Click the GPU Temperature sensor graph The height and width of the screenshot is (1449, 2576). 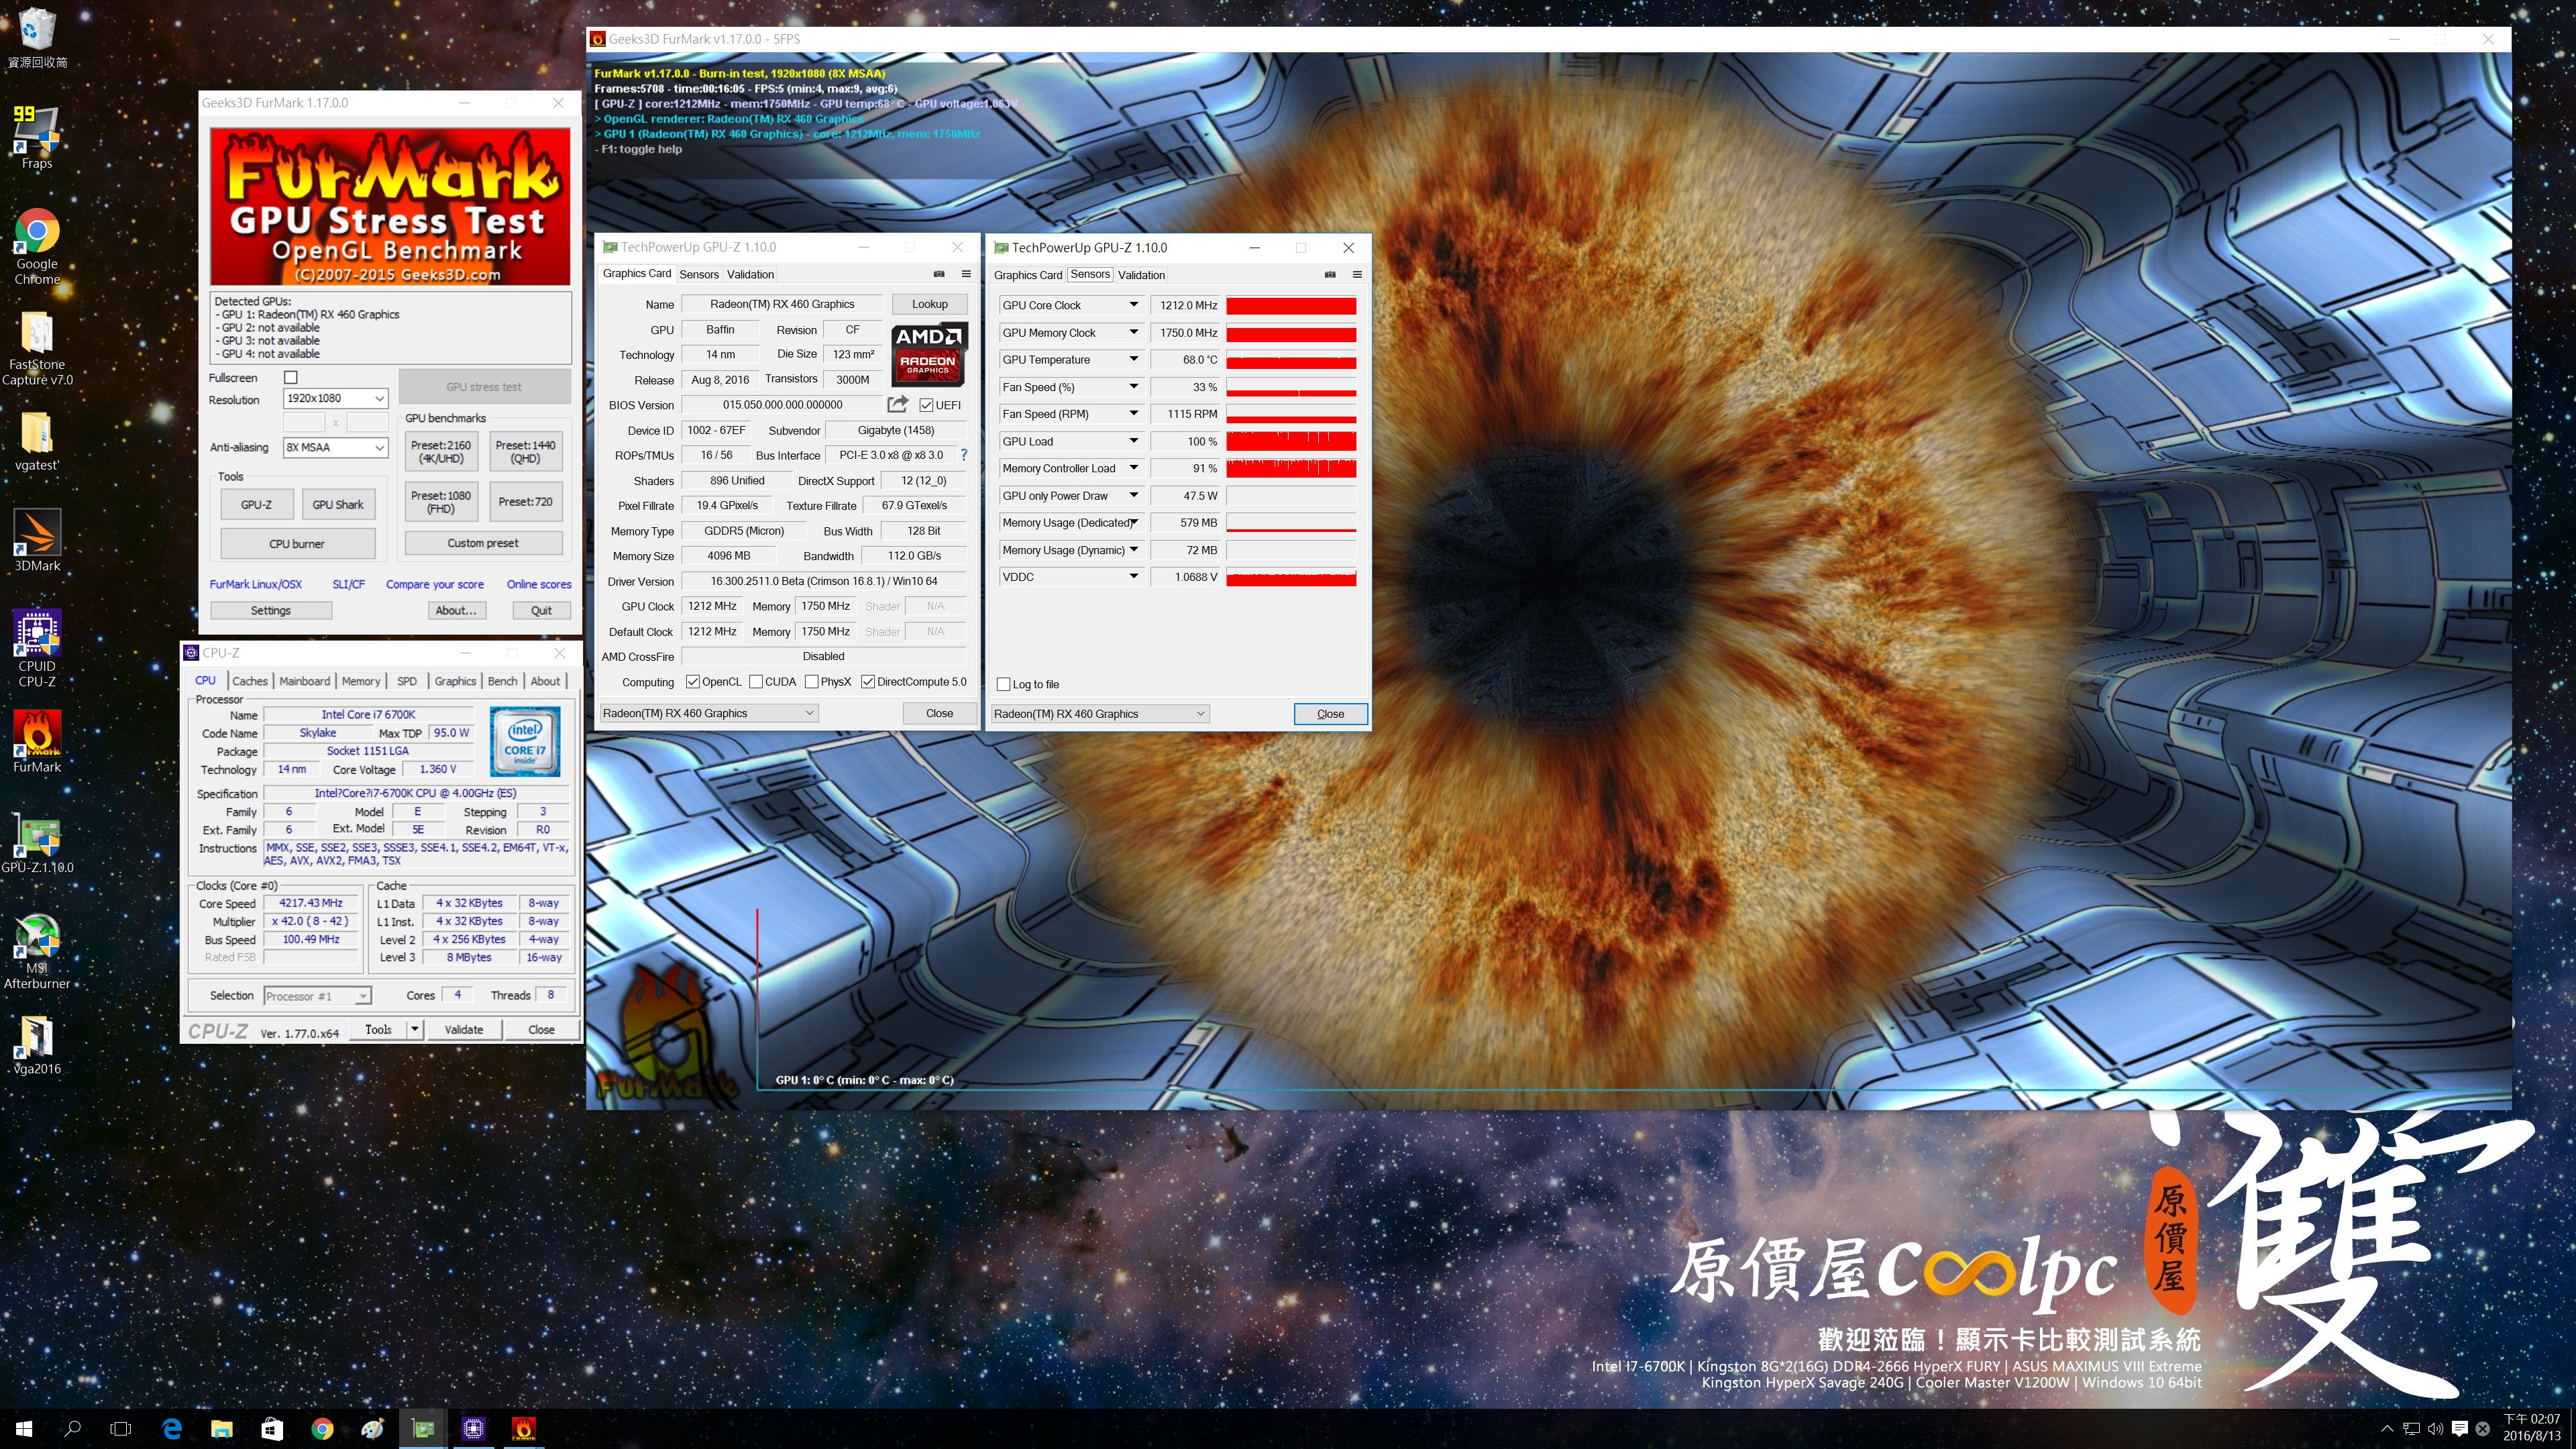click(1291, 360)
